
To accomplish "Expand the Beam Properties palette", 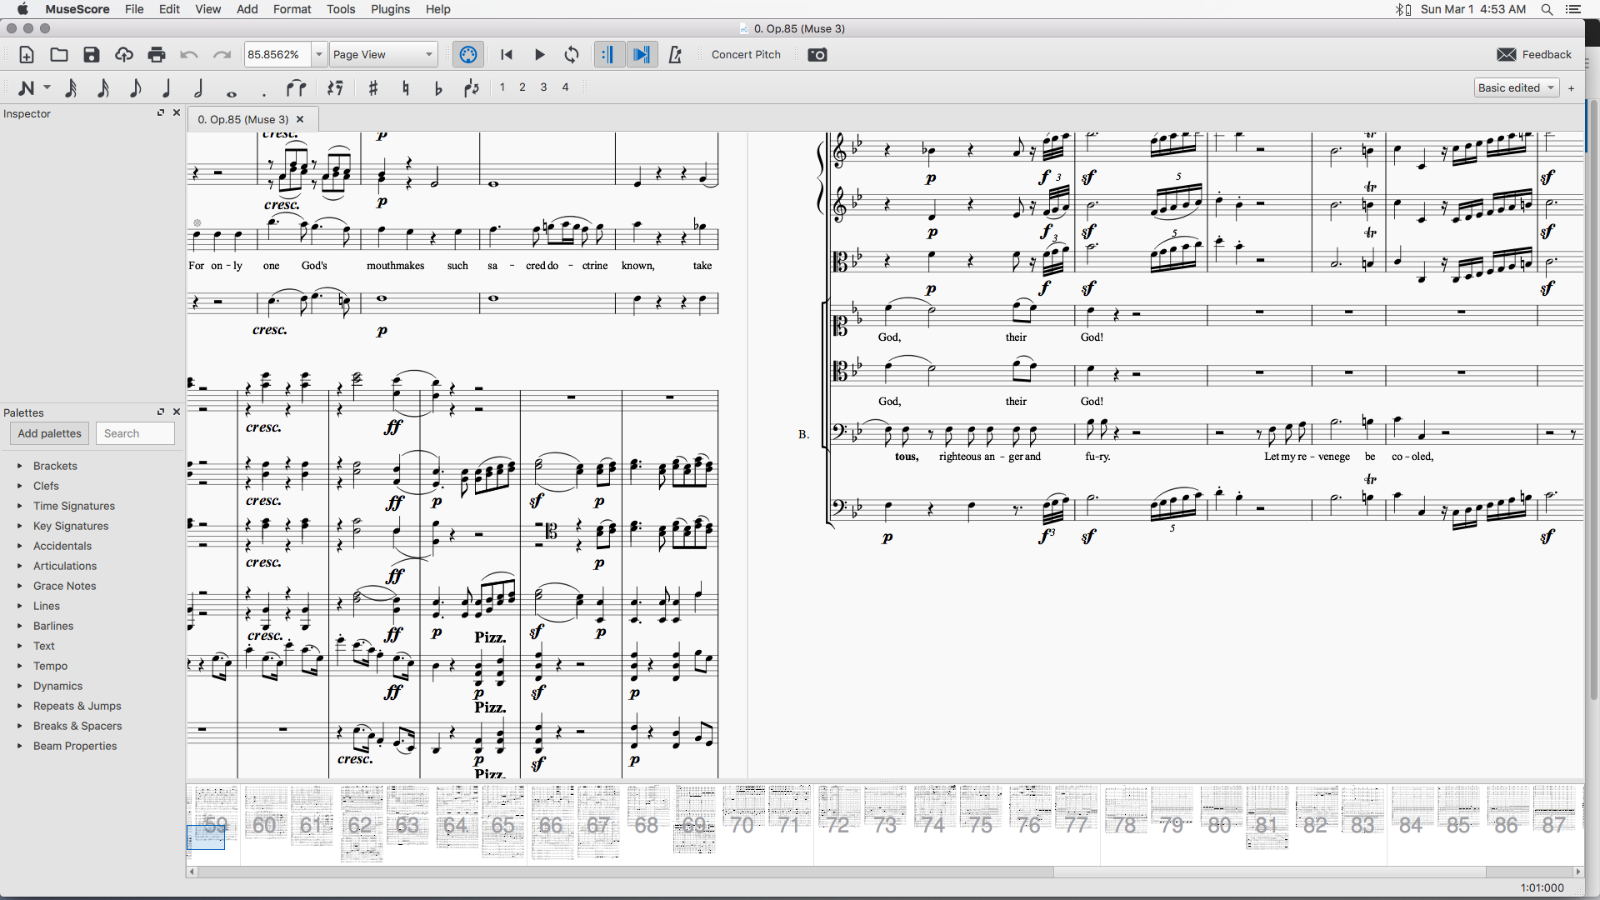I will [x=19, y=746].
